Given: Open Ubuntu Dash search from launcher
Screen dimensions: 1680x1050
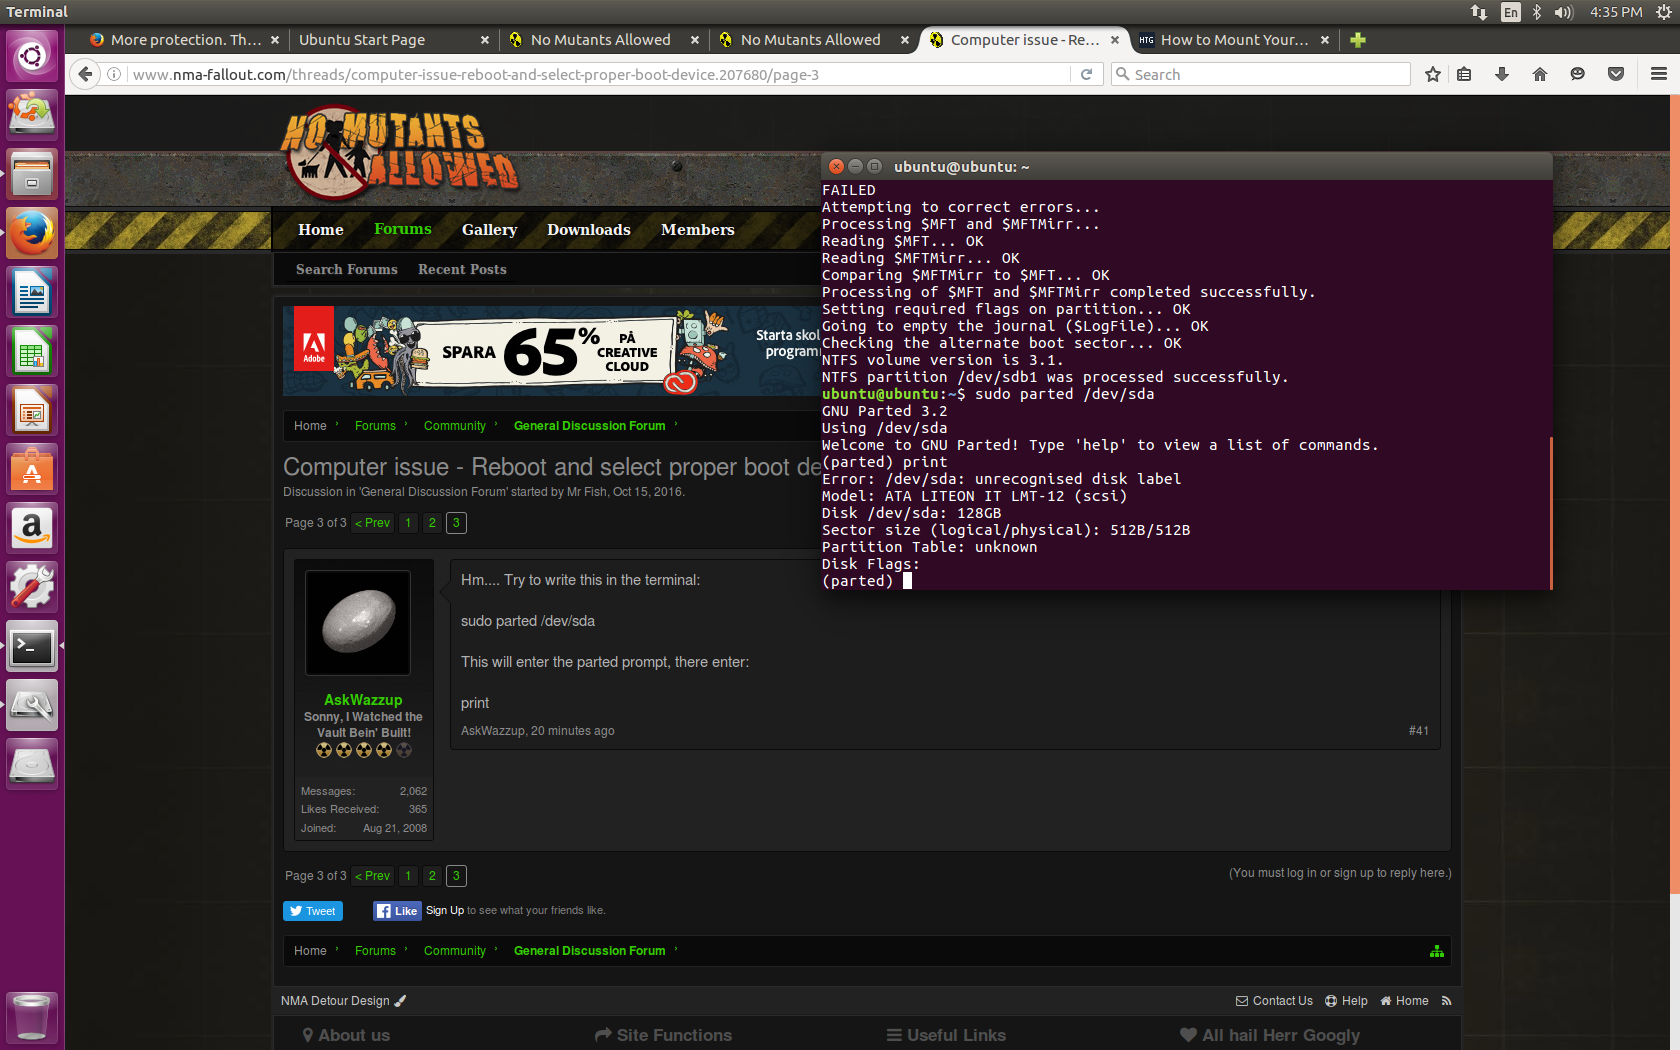Looking at the screenshot, I should (32, 56).
